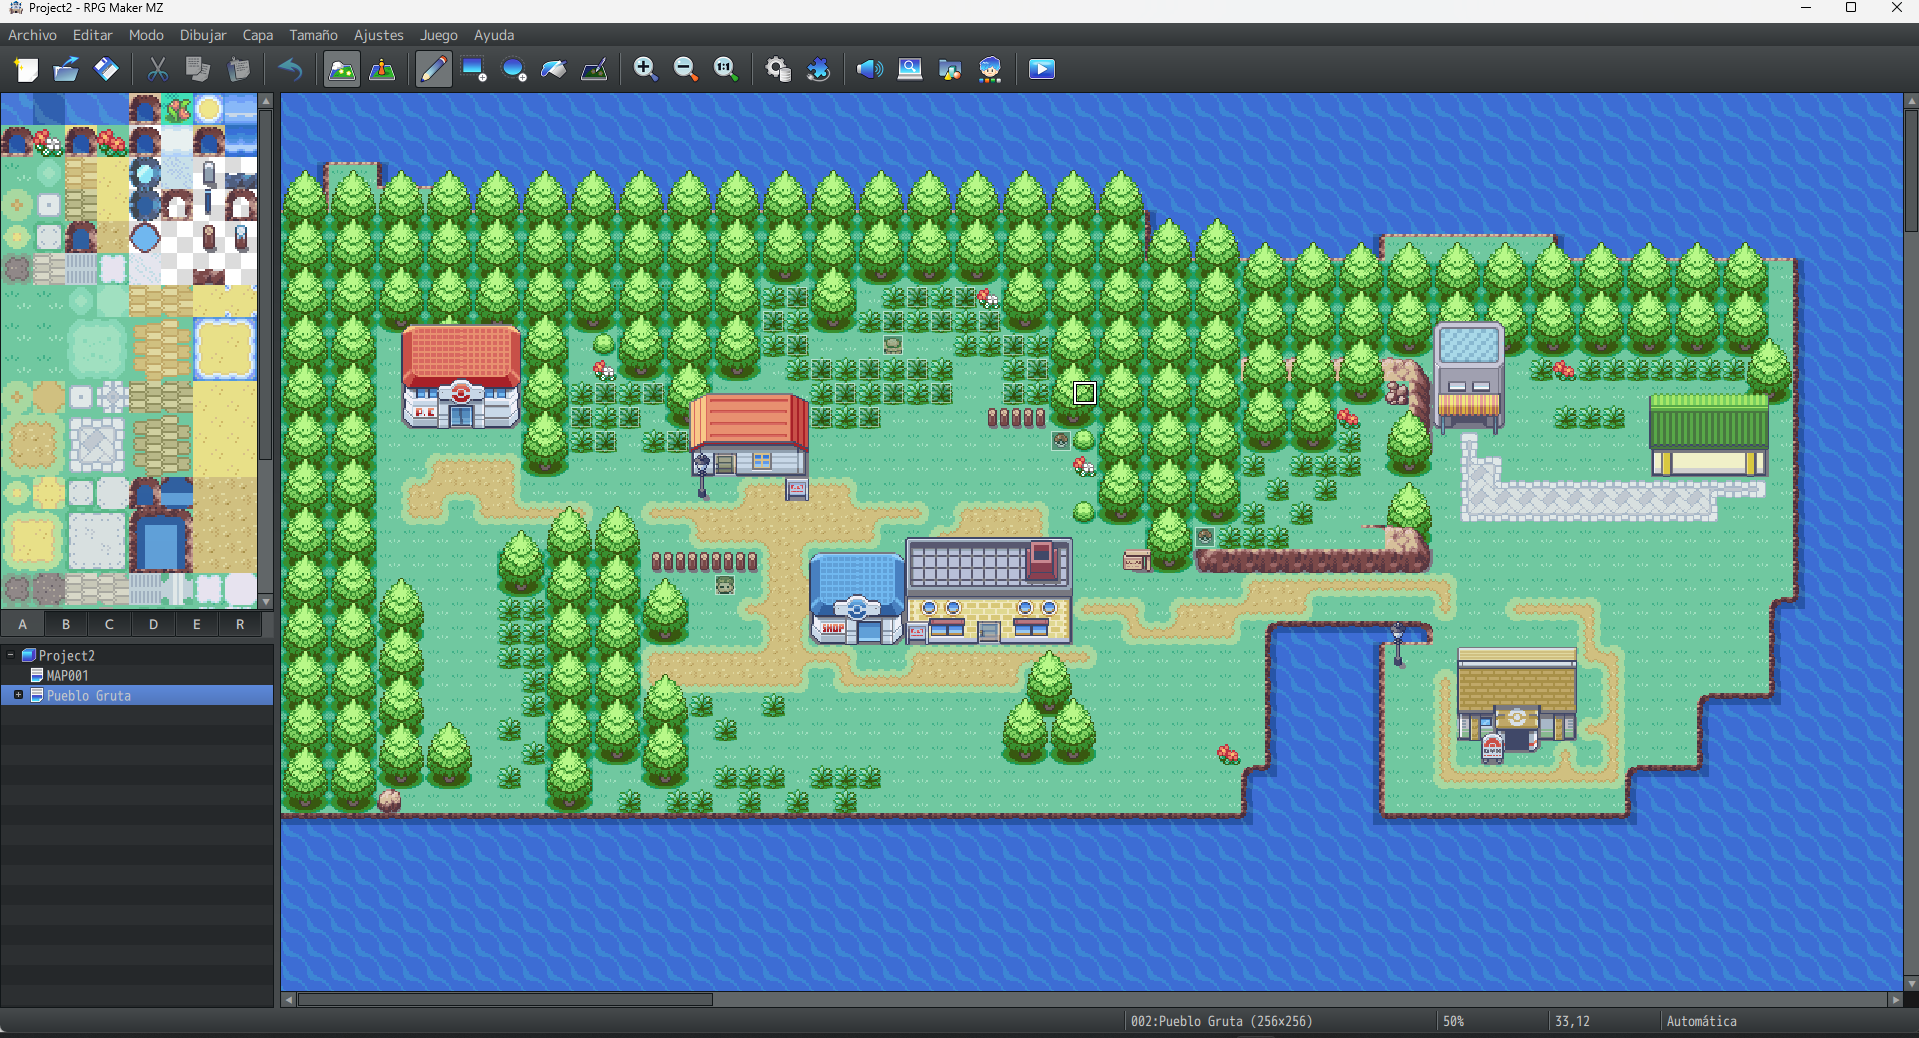Open the Resource Manager
Image resolution: width=1919 pixels, height=1038 pixels.
tap(950, 69)
